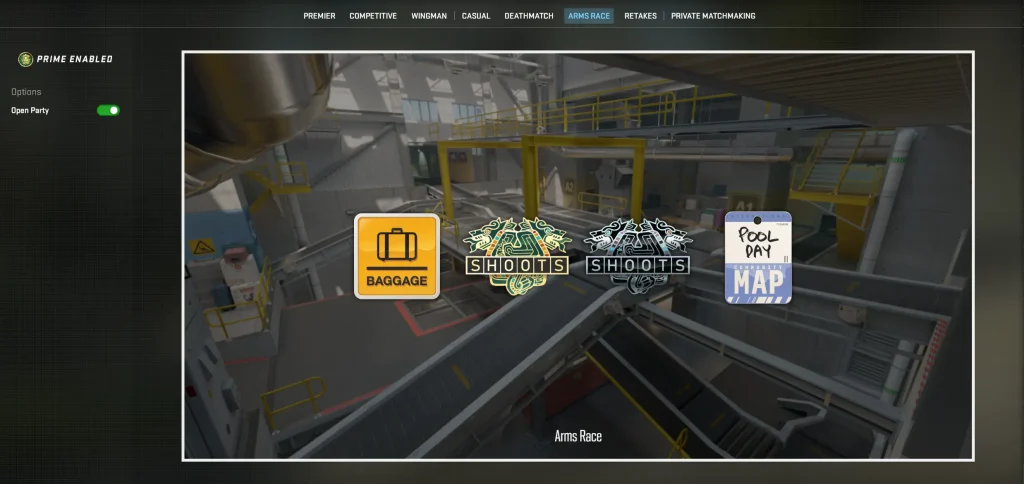Toggle the Open Party switch off
Viewport: 1024px width, 484px height.
click(x=108, y=110)
